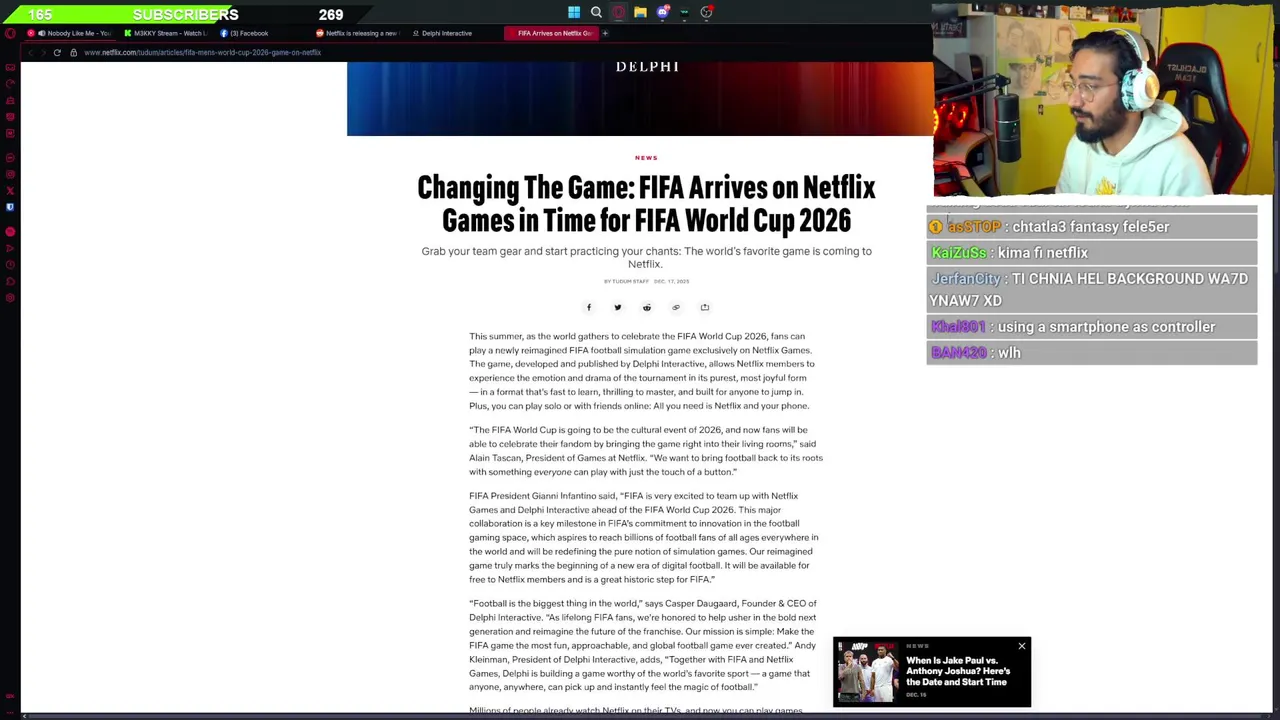Viewport: 1280px width, 720px height.
Task: Click the article date DEC. 17, 2025
Action: (671, 281)
